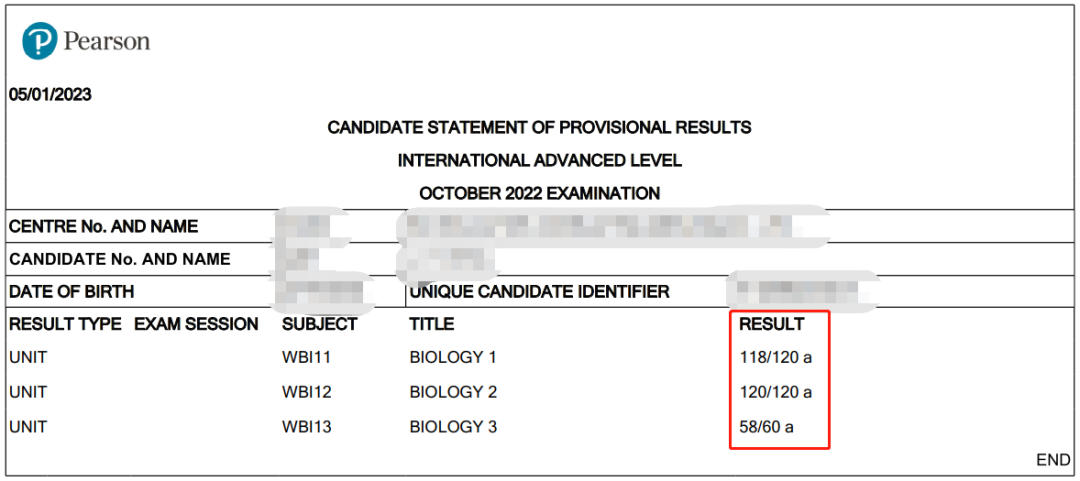The width and height of the screenshot is (1080, 481).
Task: Click the Title column header
Action: [x=432, y=324]
